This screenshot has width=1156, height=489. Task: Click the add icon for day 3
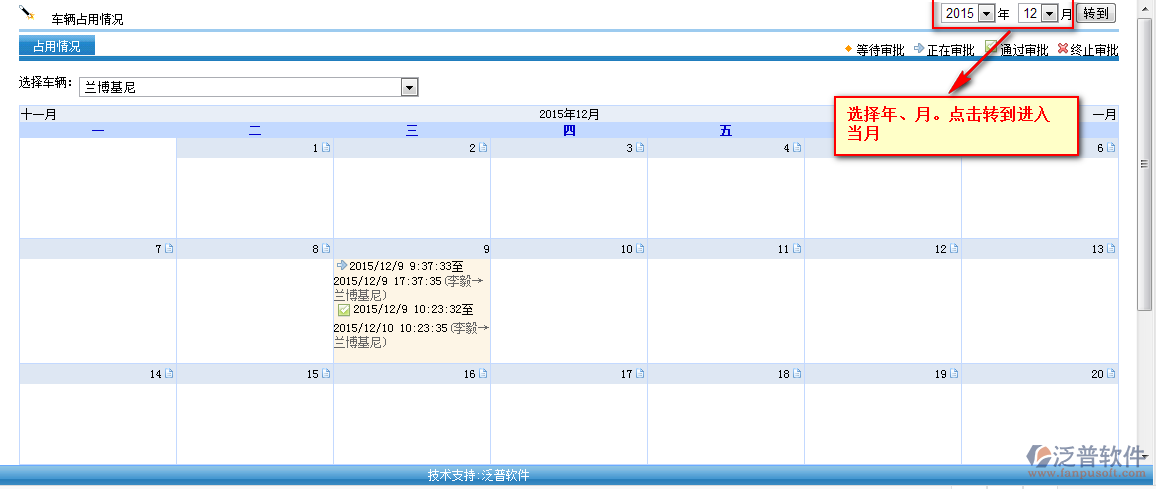640,148
